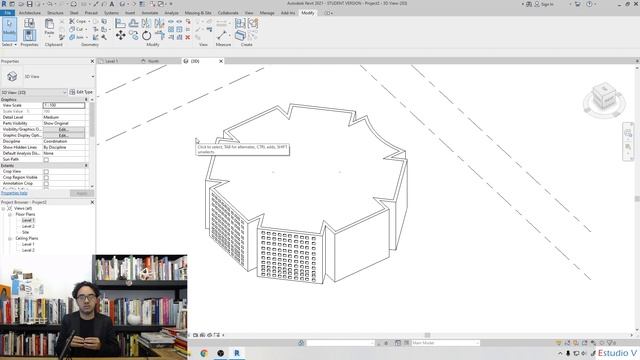Choose the Align tool icon
Image resolution: width=640 pixels, height=360 pixels.
(120, 23)
